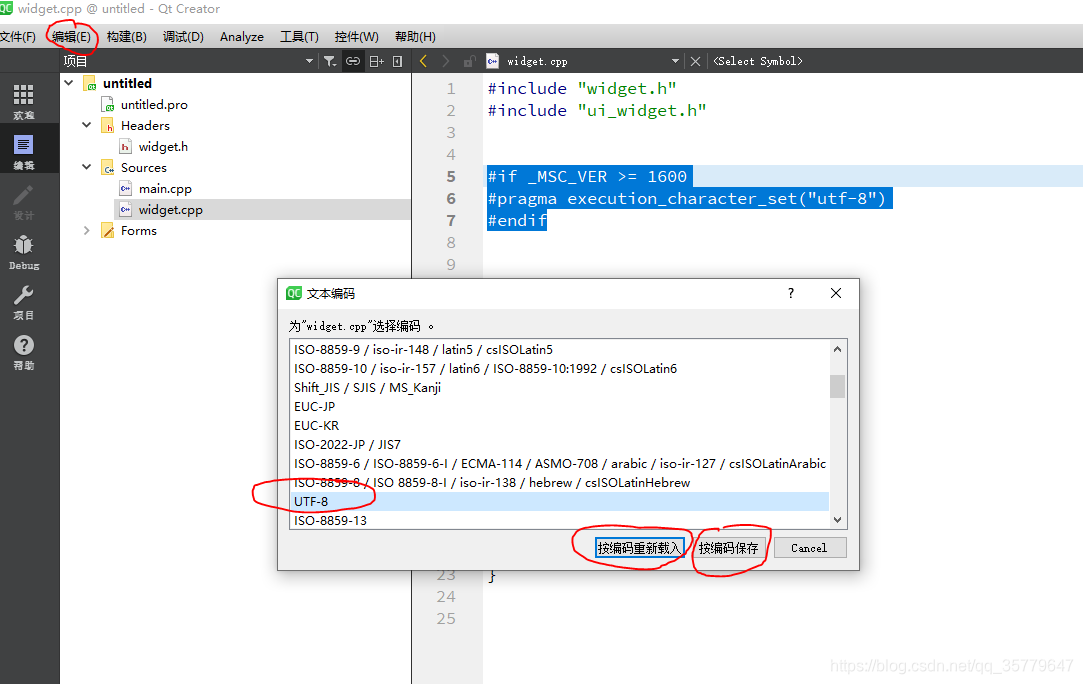The height and width of the screenshot is (684, 1083).
Task: Close the widget.cpp document with X
Action: [696, 61]
